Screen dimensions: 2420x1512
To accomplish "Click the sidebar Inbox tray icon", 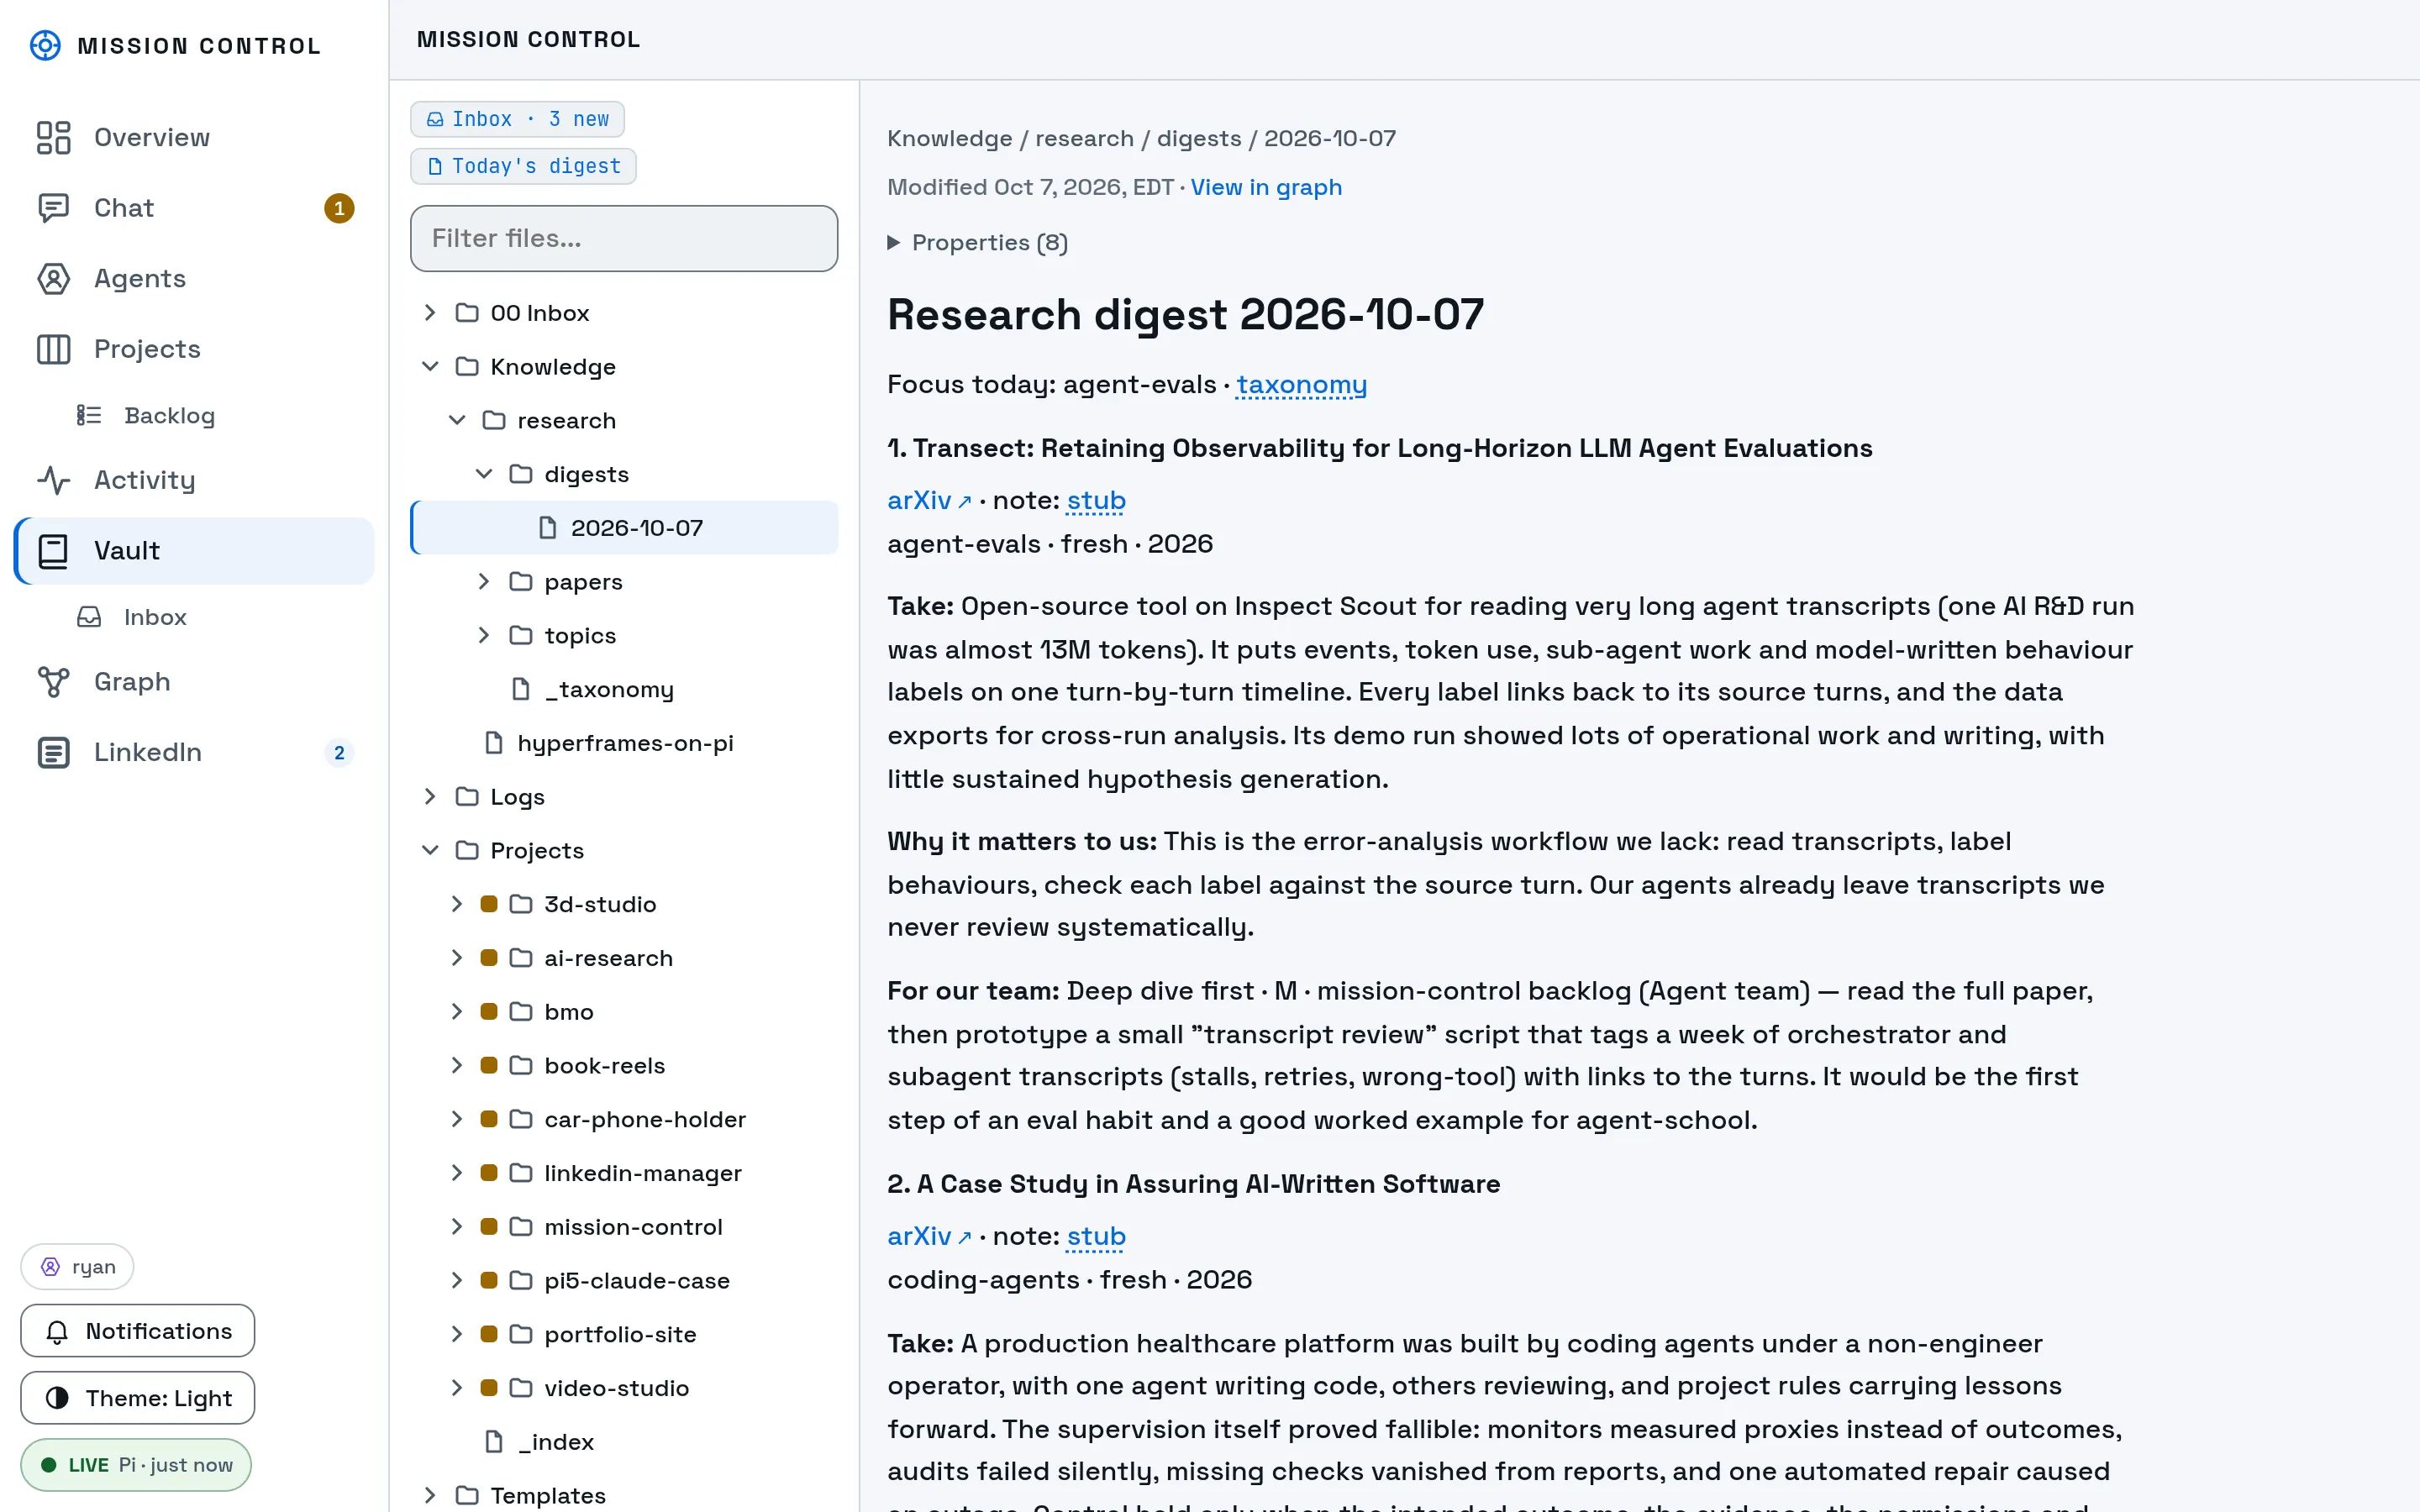I will (x=89, y=617).
